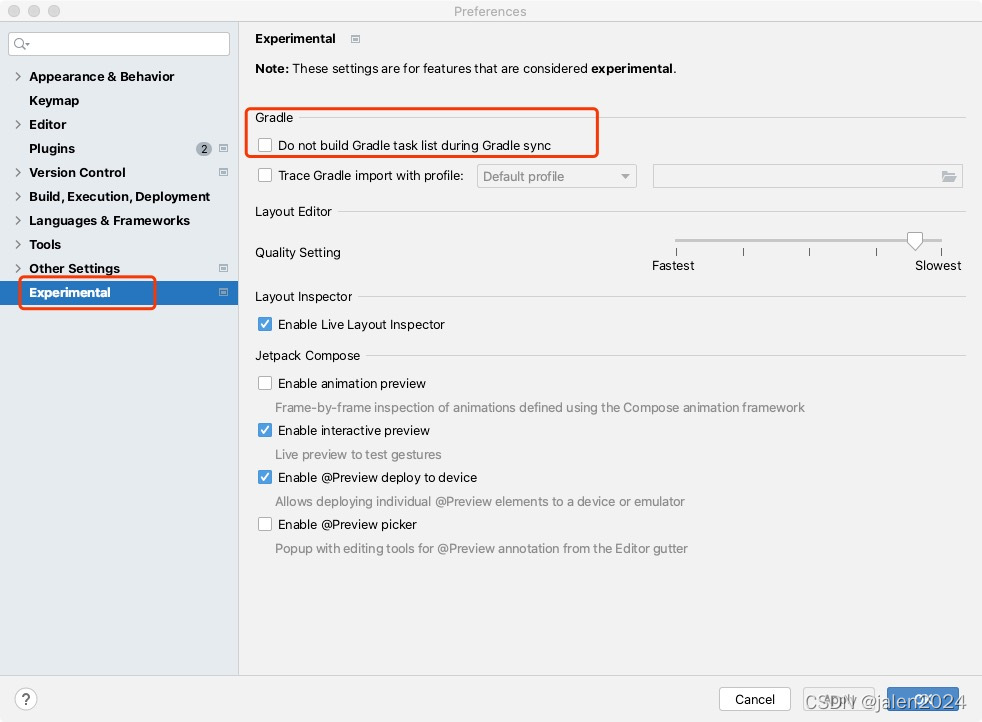Click the Slowest label under the slider

click(938, 266)
